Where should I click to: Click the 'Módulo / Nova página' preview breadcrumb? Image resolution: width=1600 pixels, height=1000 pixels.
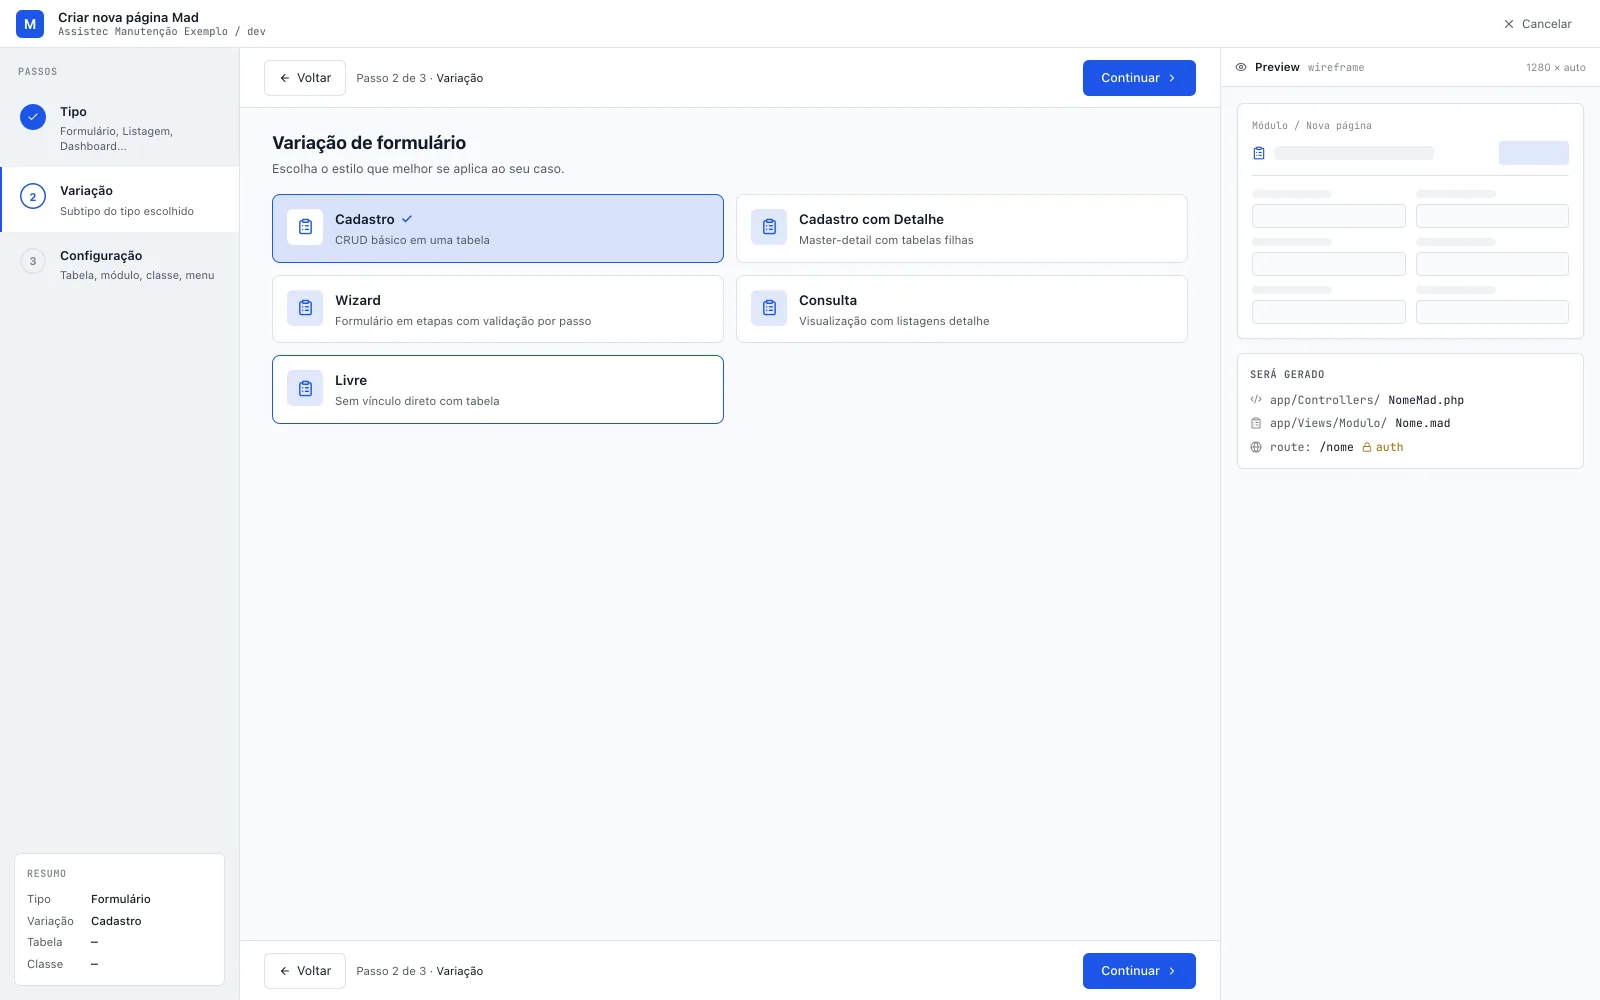coord(1312,126)
